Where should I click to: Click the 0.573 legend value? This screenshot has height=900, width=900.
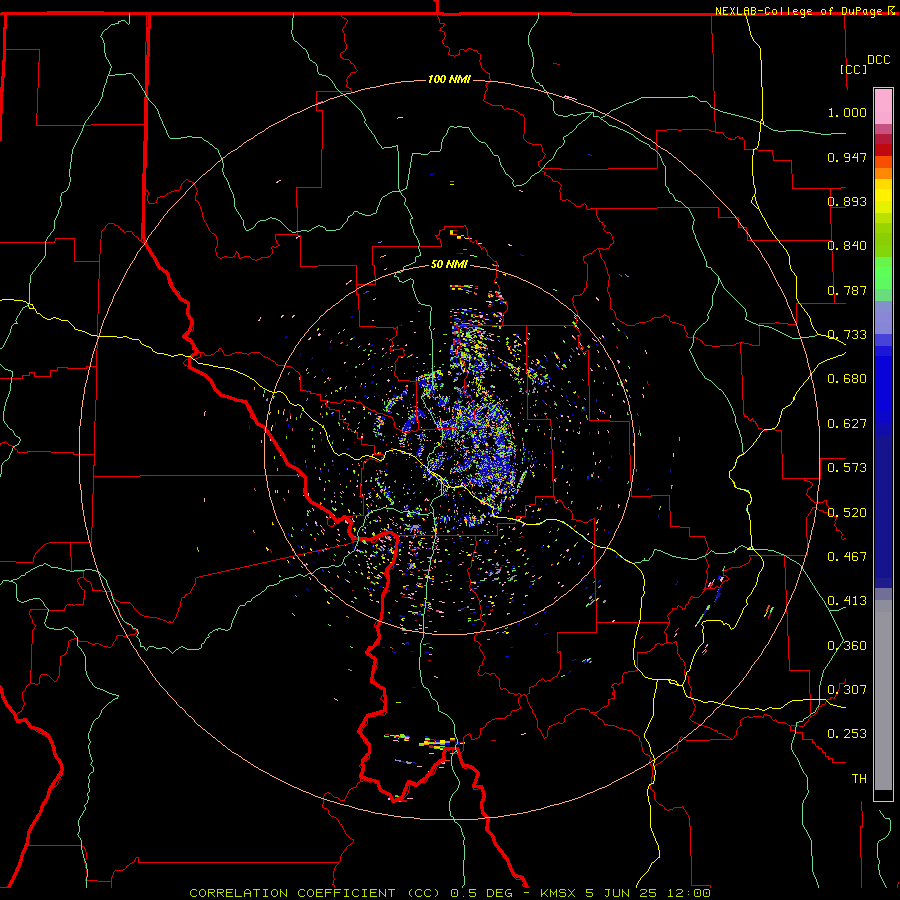coord(847,468)
